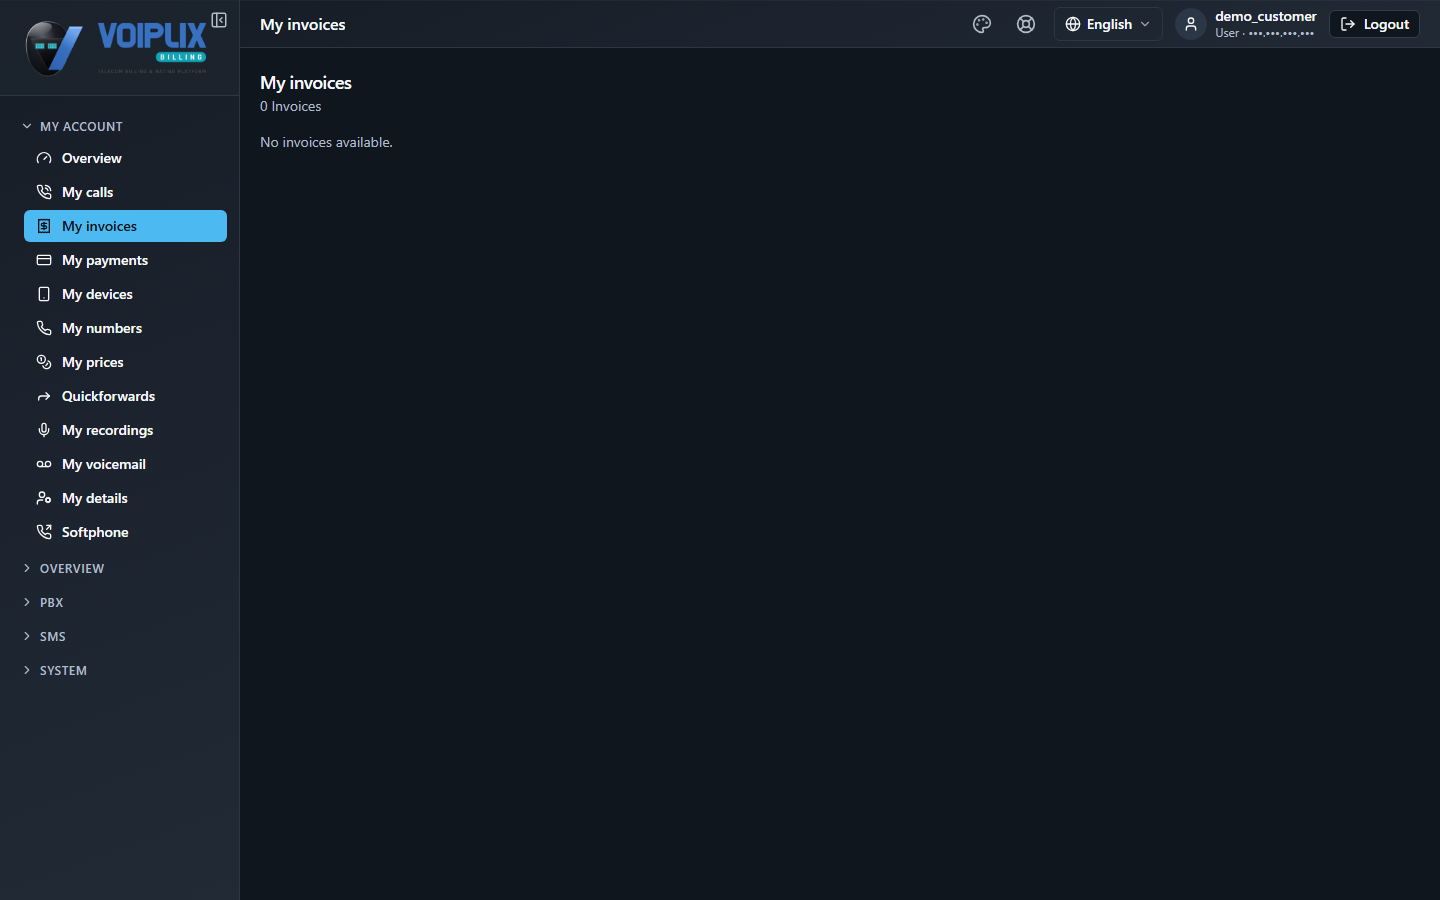1440x900 pixels.
Task: Open My calls page
Action: pyautogui.click(x=125, y=192)
